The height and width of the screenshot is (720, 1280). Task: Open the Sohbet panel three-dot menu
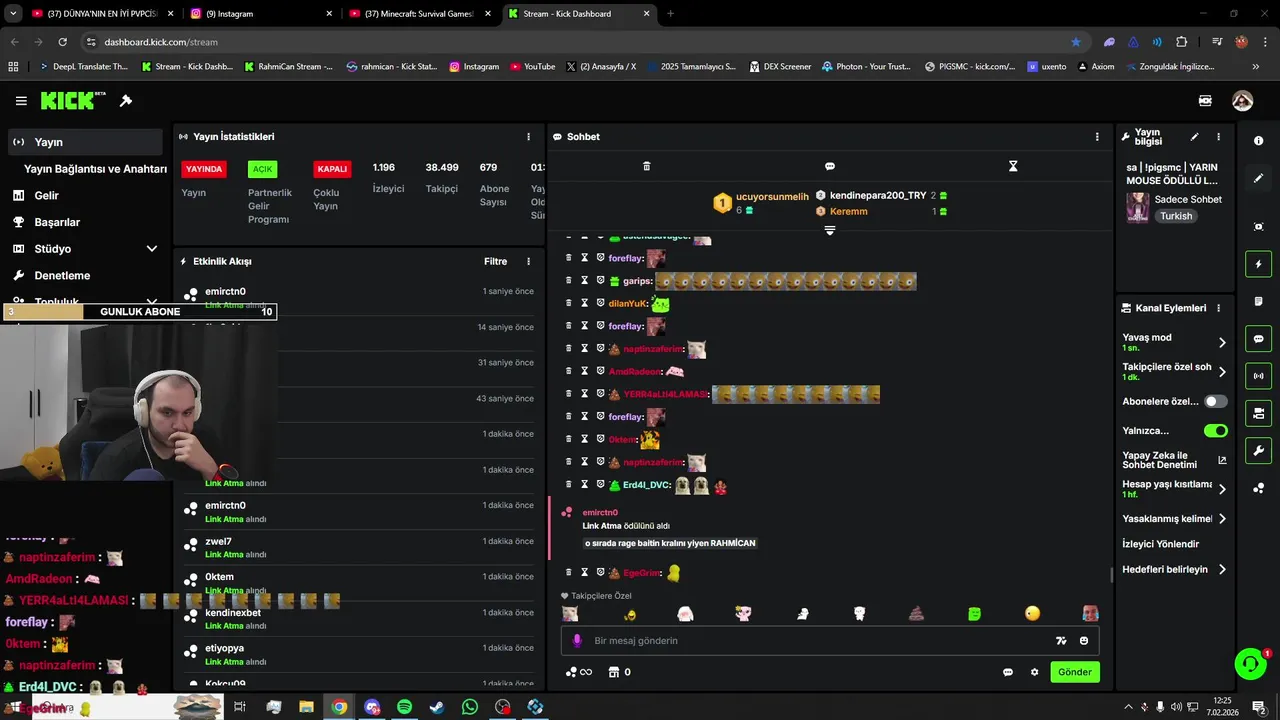[x=1097, y=137]
